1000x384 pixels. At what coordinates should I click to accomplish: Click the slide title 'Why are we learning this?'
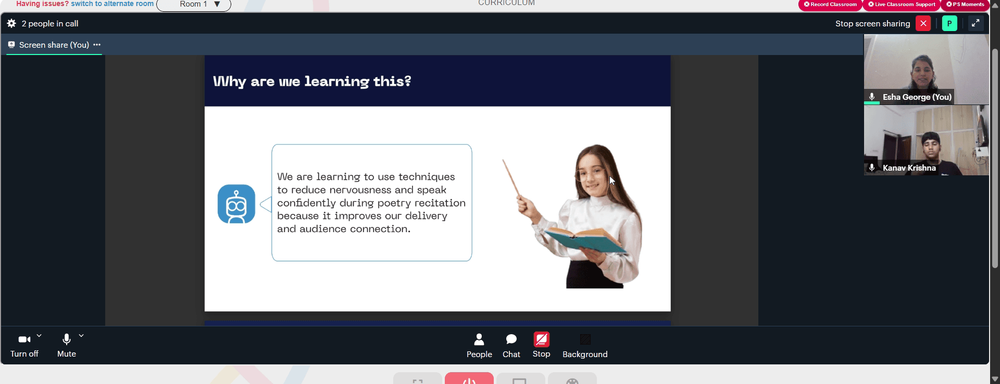click(312, 82)
